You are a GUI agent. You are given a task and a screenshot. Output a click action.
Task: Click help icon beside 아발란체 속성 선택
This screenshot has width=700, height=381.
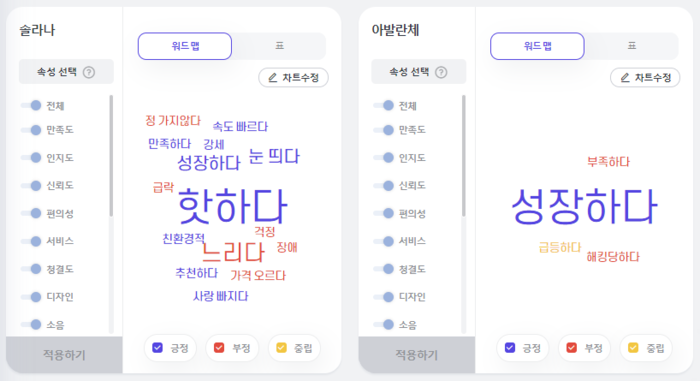(x=441, y=72)
